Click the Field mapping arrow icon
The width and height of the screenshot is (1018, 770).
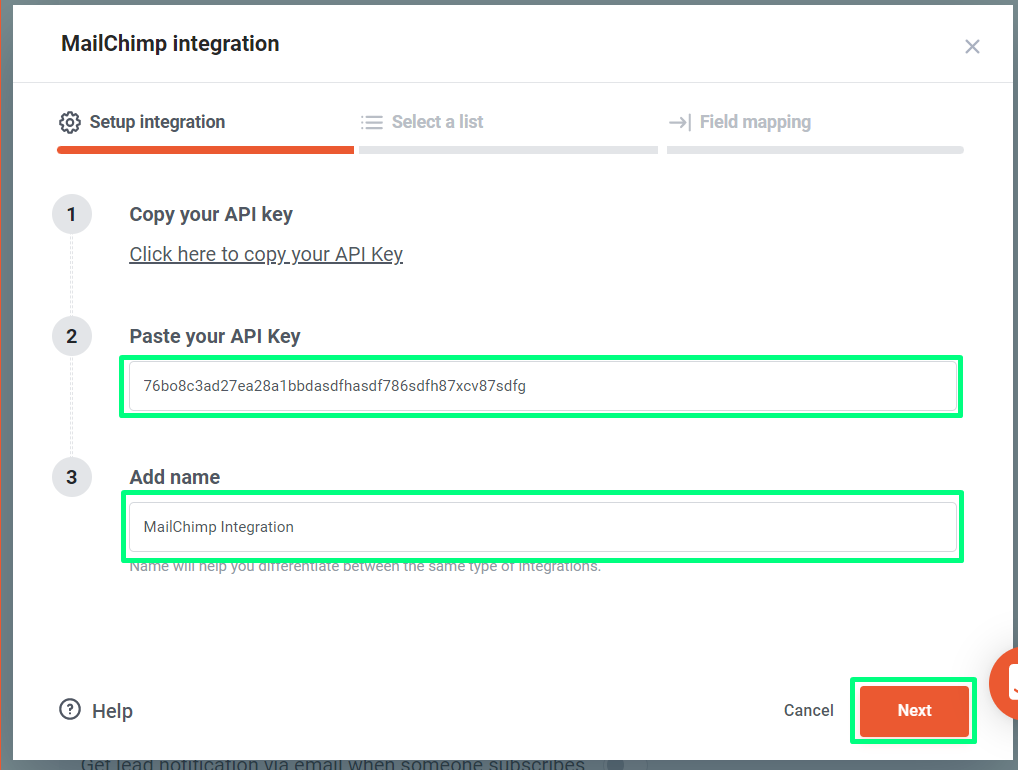pyautogui.click(x=680, y=122)
